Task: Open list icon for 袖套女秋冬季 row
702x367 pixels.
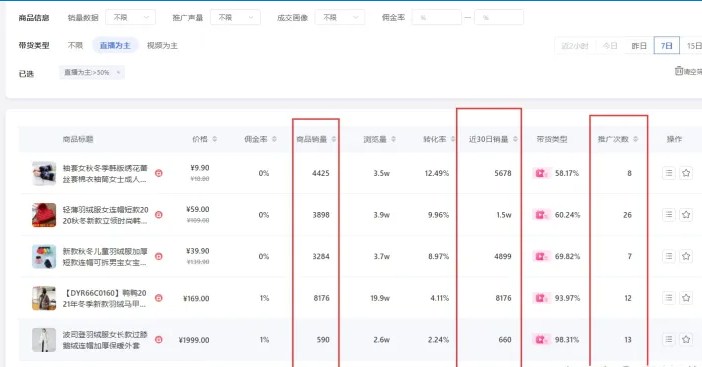Action: [x=668, y=173]
